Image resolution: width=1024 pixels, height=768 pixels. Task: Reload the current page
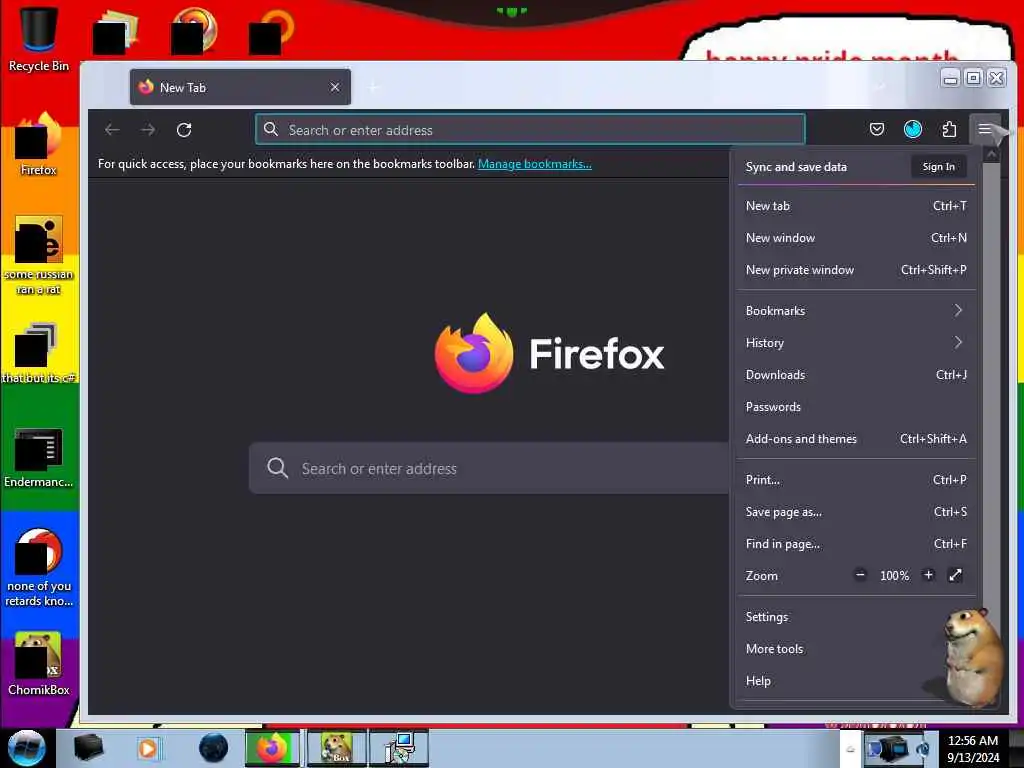click(x=184, y=130)
